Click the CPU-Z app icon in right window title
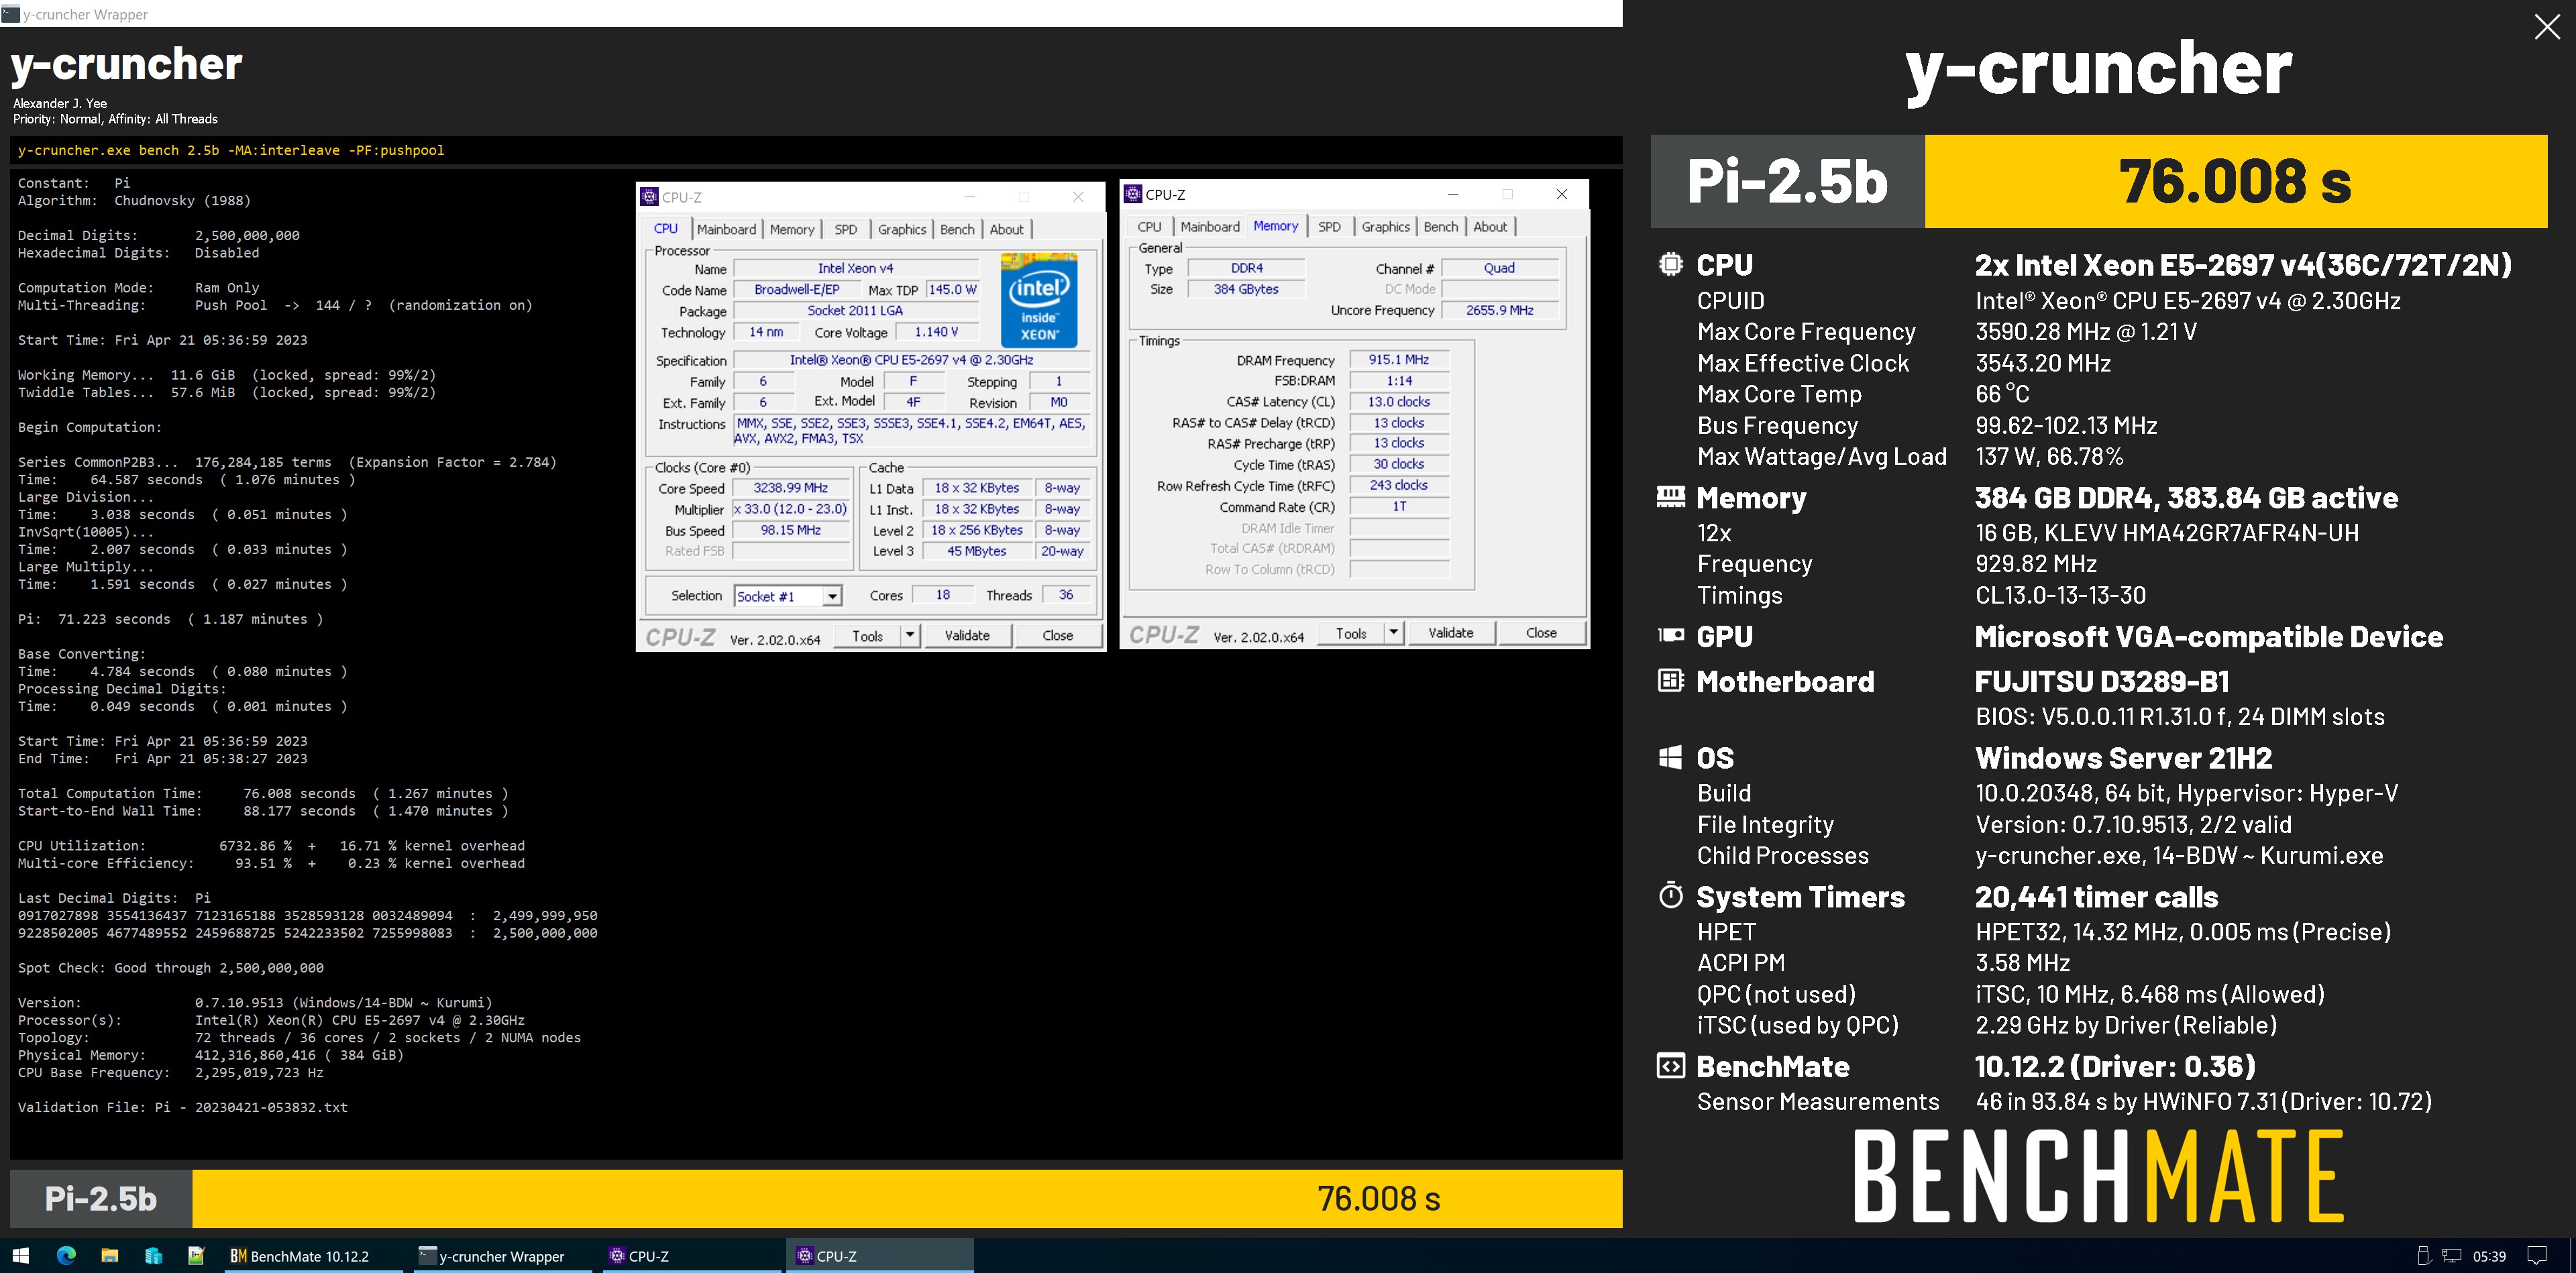2576x1273 pixels. [1133, 194]
